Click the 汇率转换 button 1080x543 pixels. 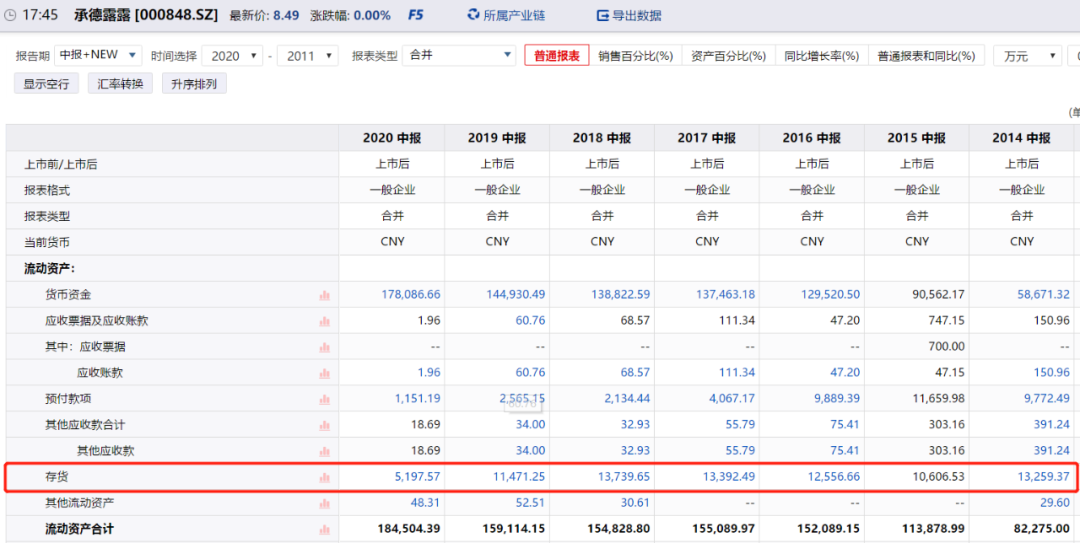tap(120, 84)
